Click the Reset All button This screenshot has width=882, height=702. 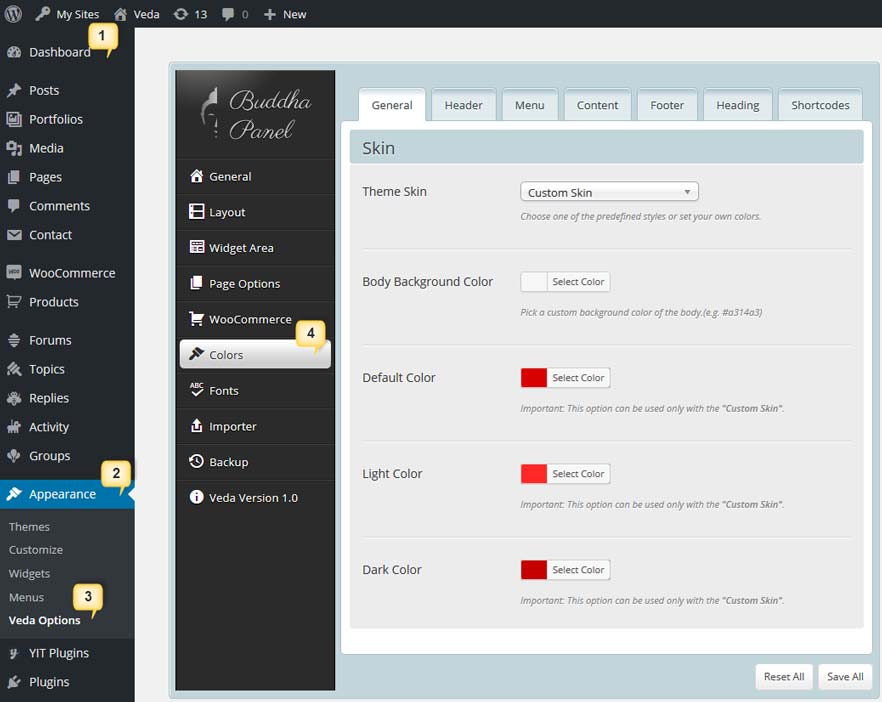click(x=784, y=677)
